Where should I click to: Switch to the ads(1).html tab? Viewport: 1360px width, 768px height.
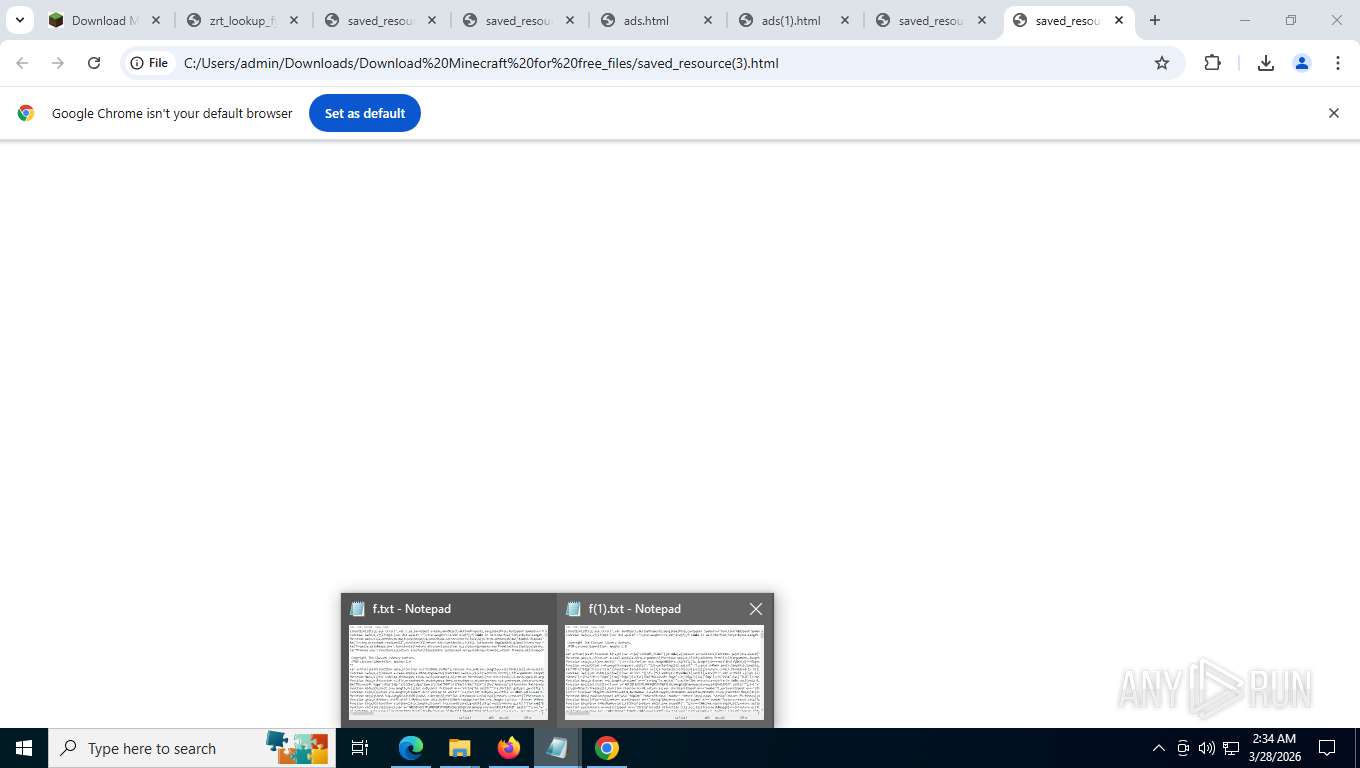pos(795,20)
